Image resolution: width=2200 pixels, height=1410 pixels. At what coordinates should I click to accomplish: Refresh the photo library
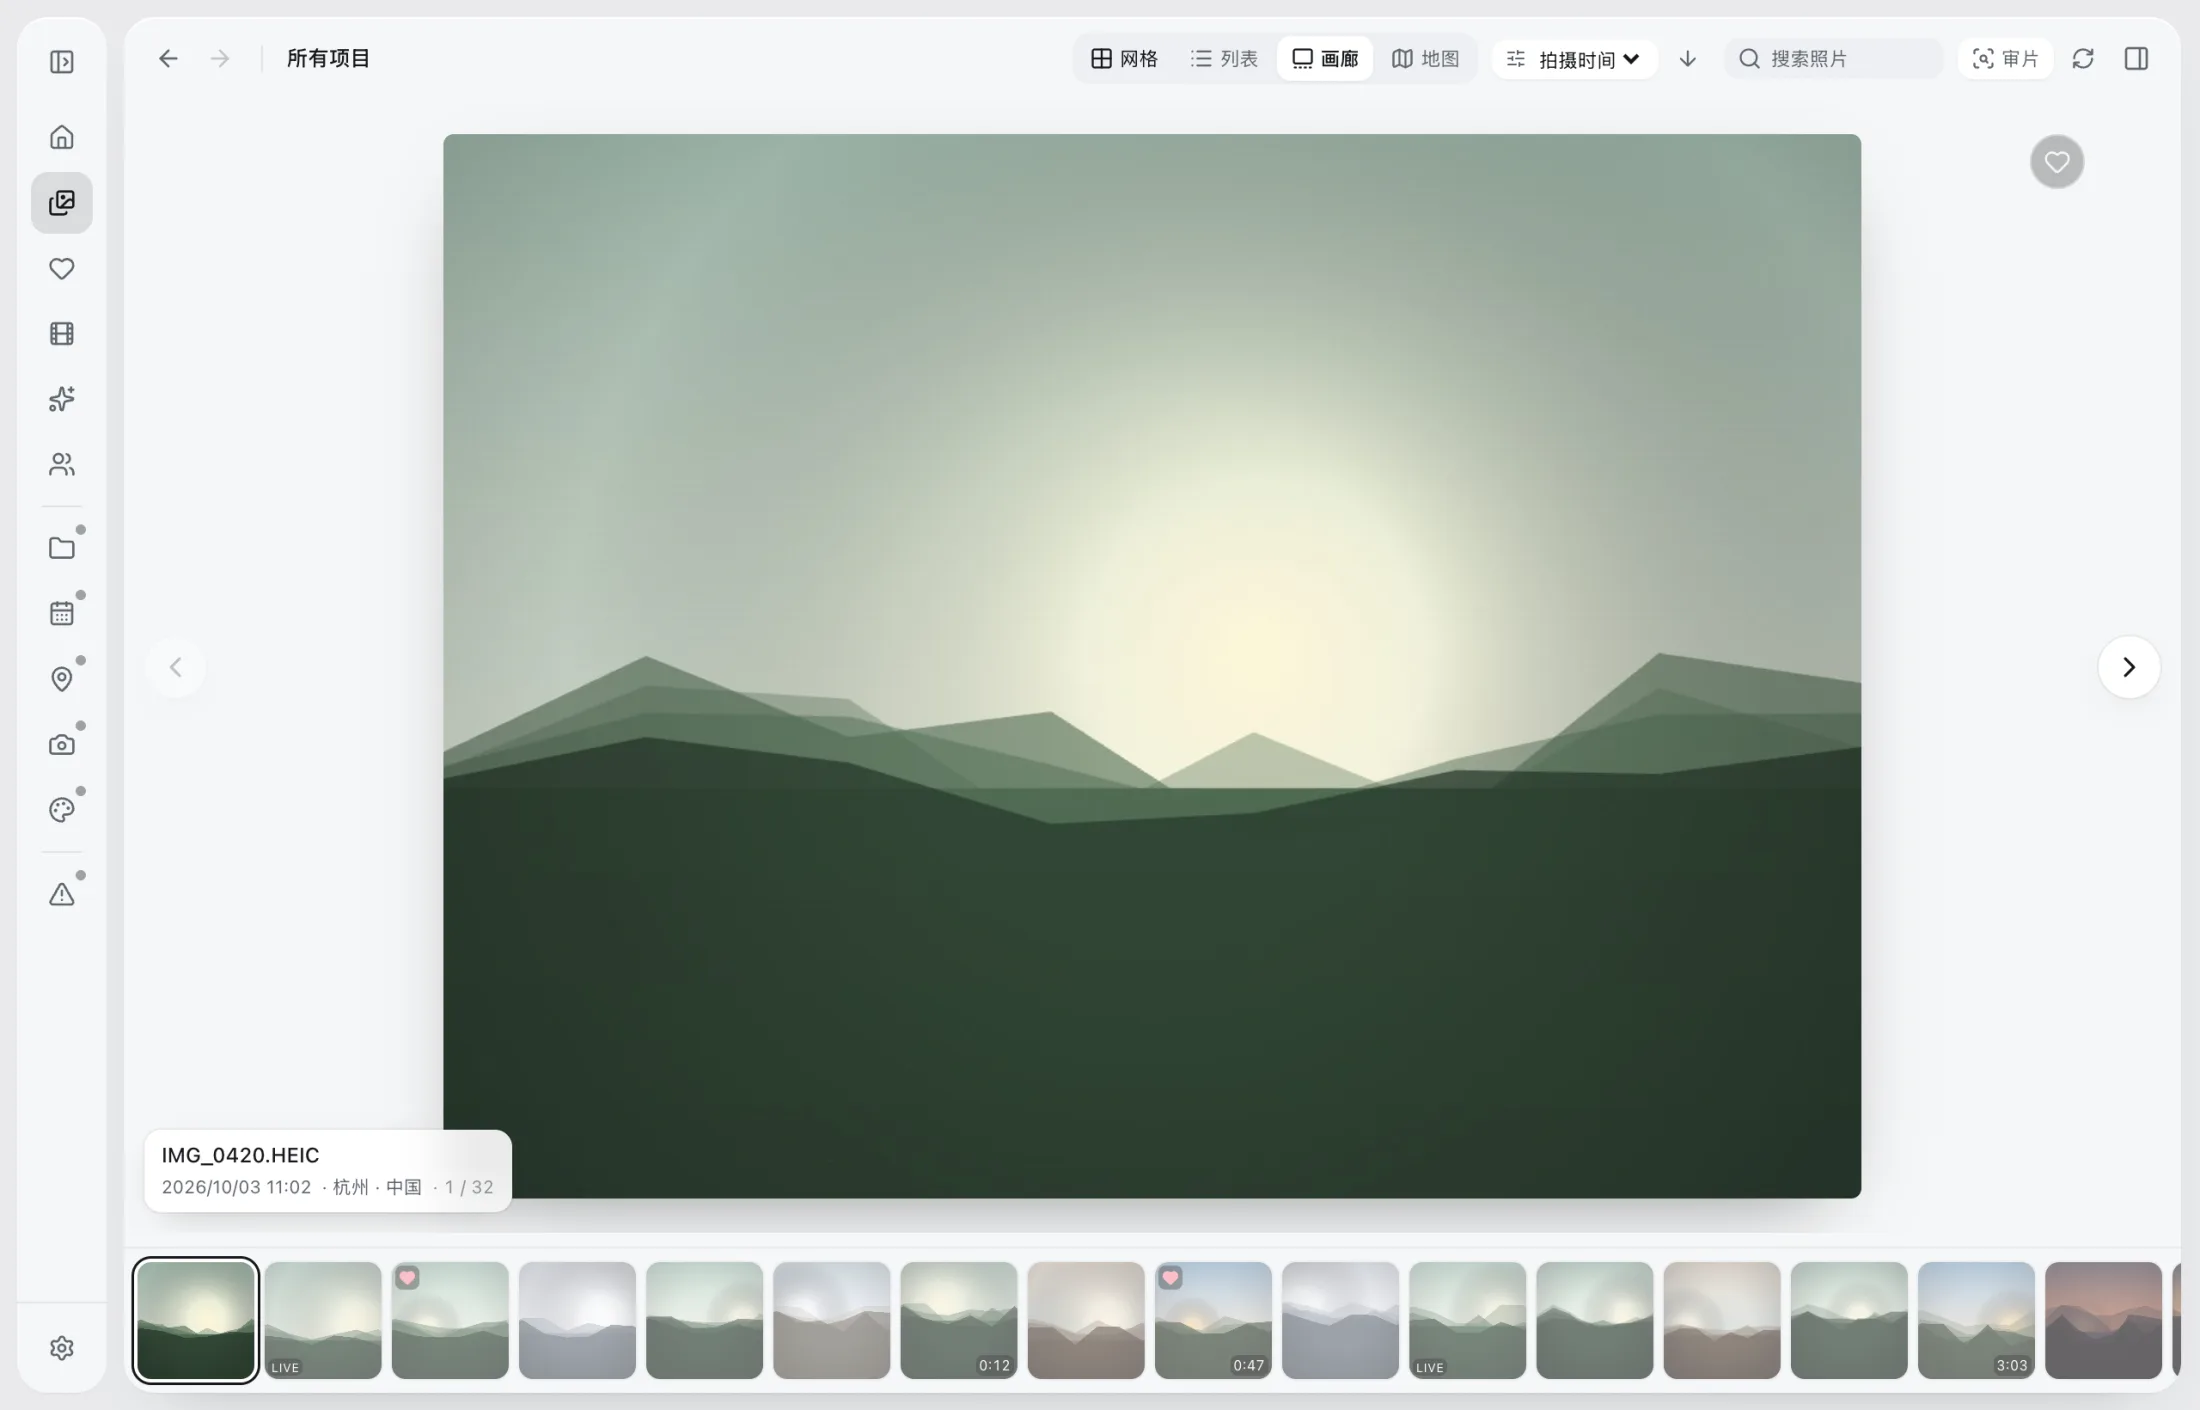tap(2083, 59)
